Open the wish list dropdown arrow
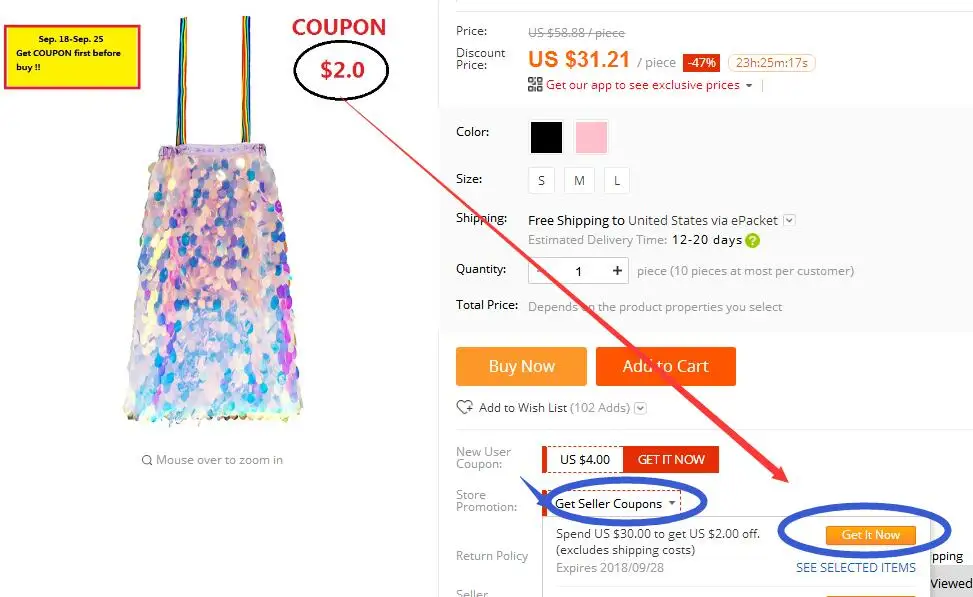The height and width of the screenshot is (597, 973). [640, 408]
